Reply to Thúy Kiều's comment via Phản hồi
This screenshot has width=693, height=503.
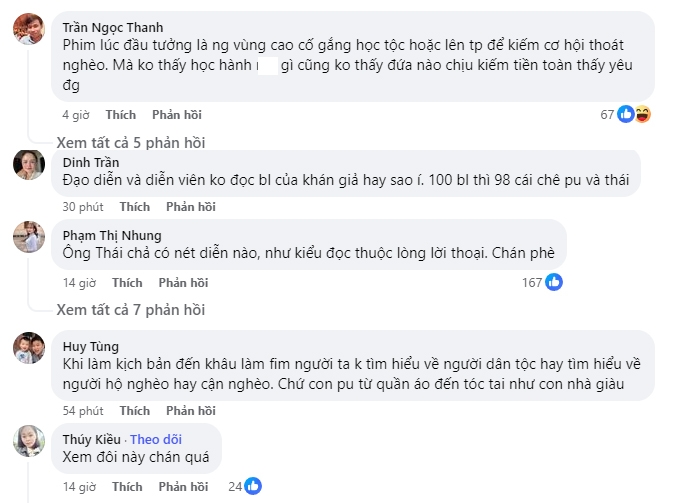[x=183, y=487]
